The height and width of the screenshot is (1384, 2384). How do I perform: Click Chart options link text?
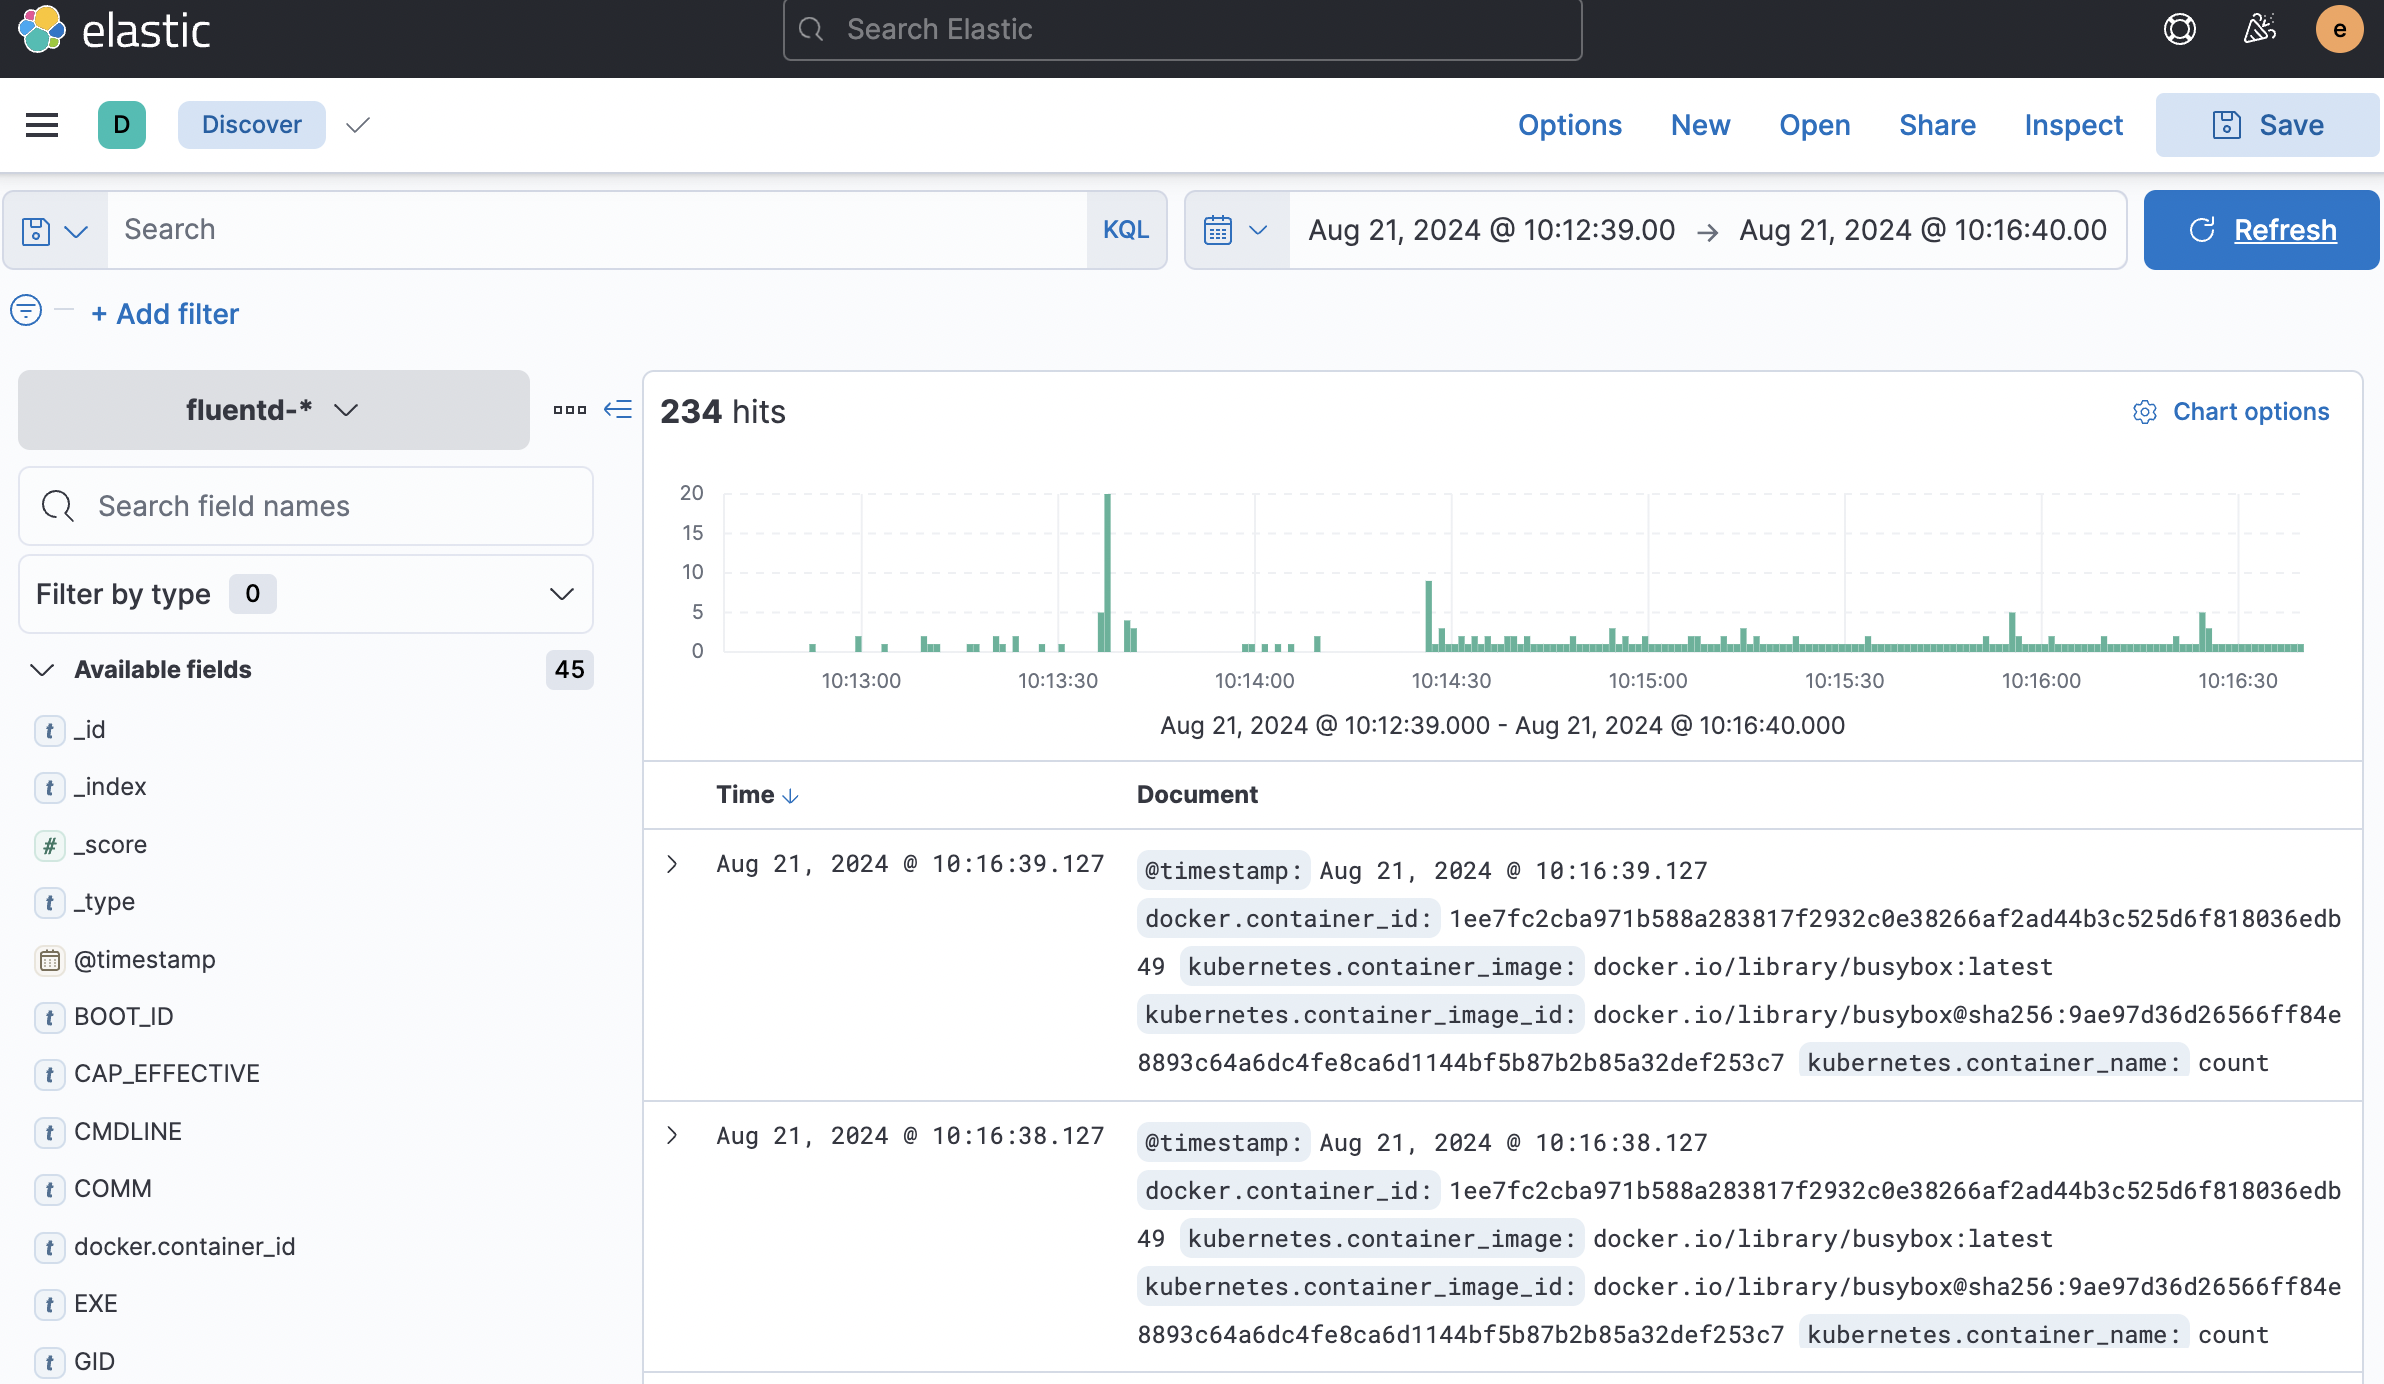tap(2251, 412)
